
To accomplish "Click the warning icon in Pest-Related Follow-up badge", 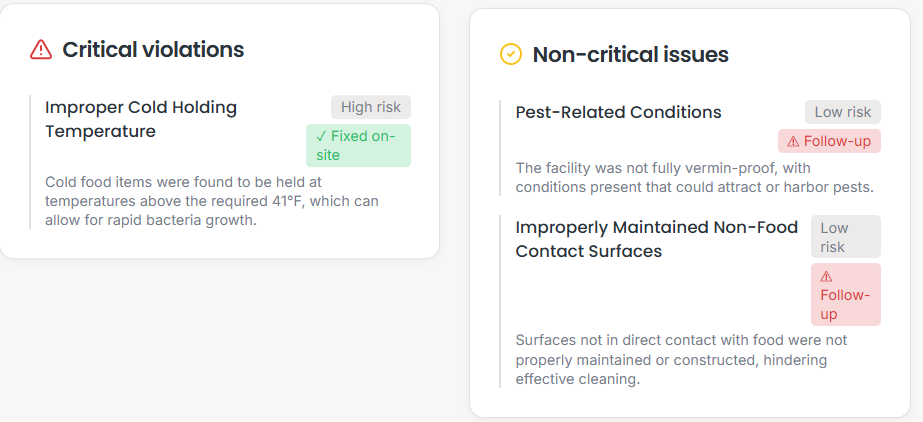I will pos(793,142).
